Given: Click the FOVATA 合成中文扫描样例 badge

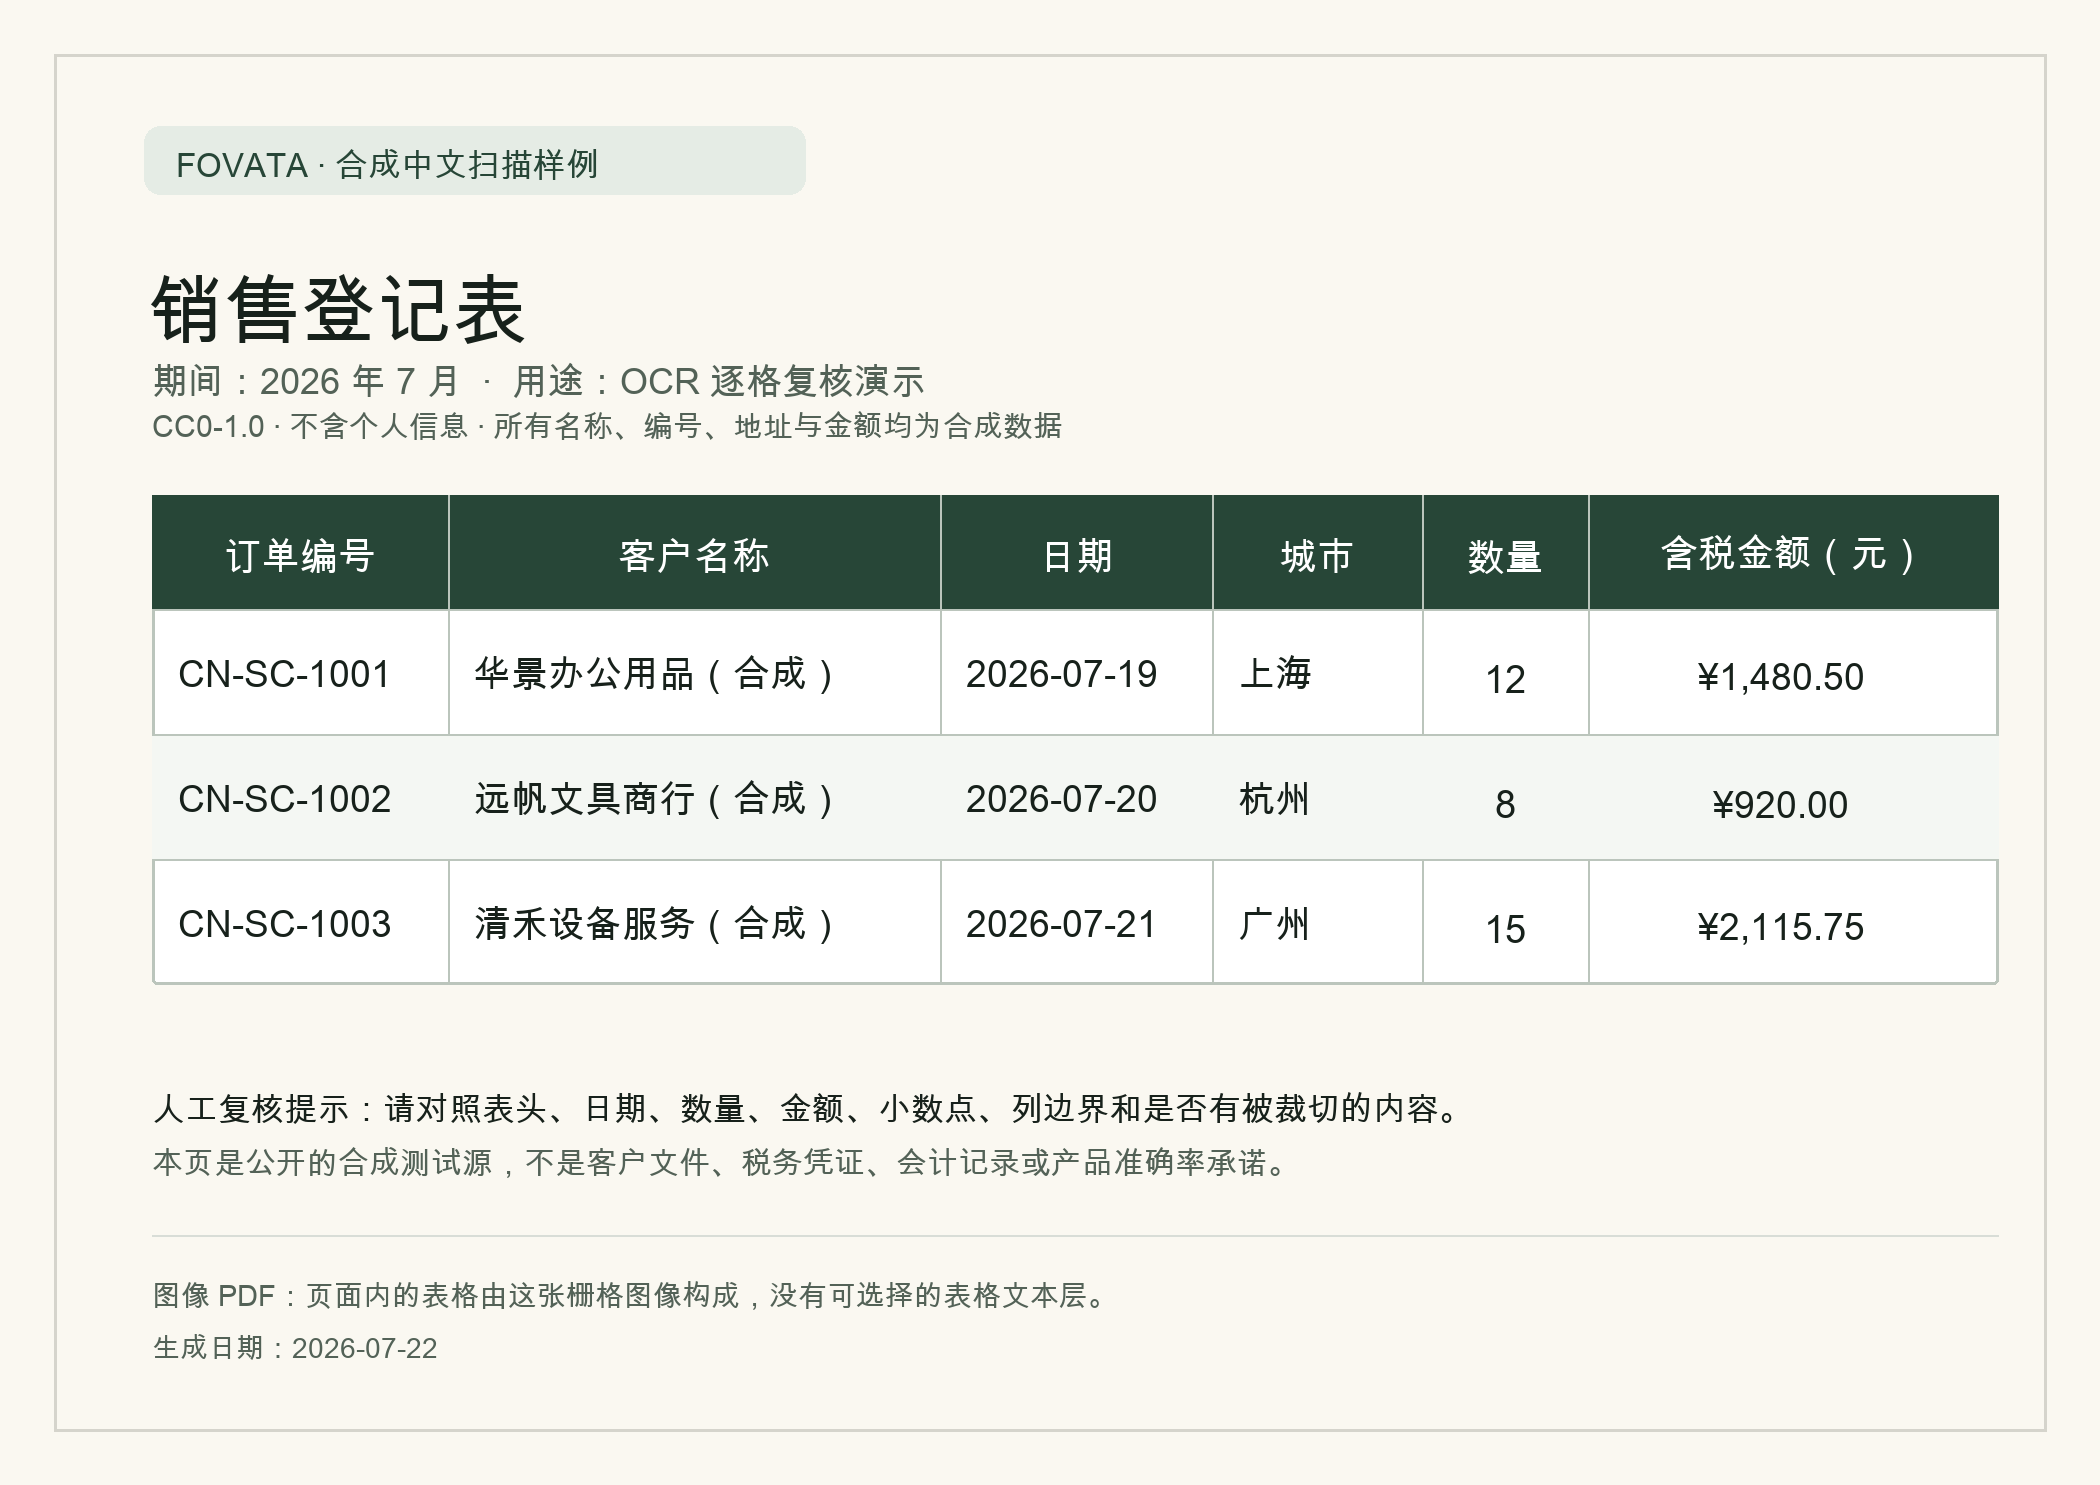Looking at the screenshot, I should tap(474, 161).
